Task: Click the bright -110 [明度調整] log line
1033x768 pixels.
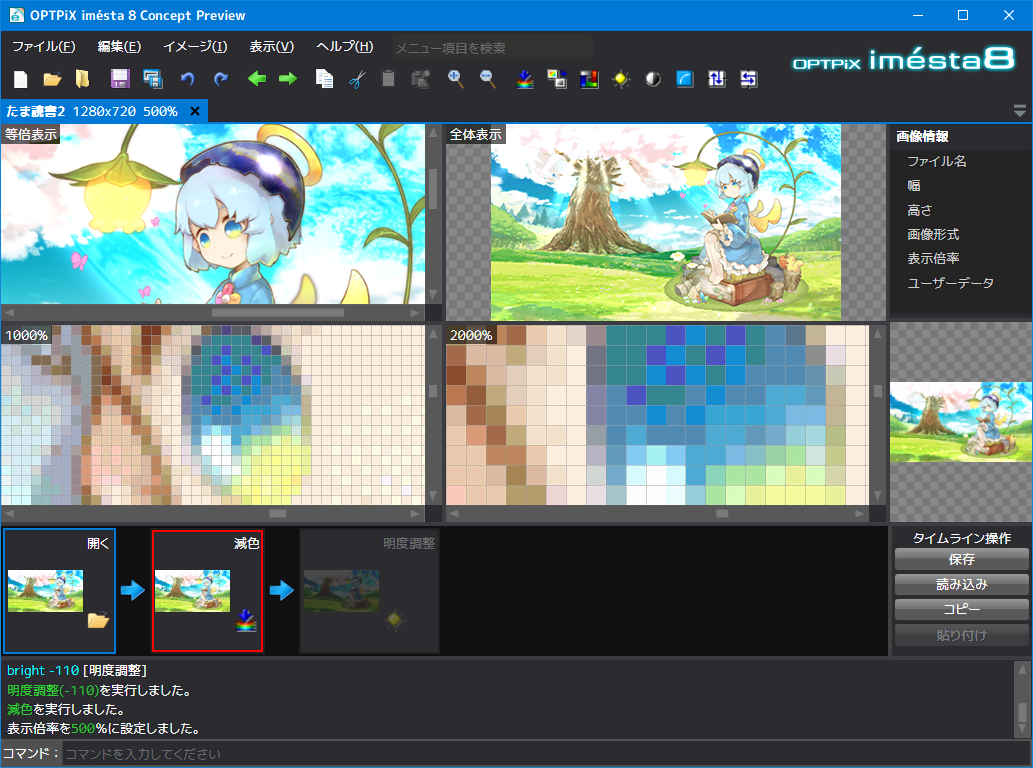Action: 77,671
